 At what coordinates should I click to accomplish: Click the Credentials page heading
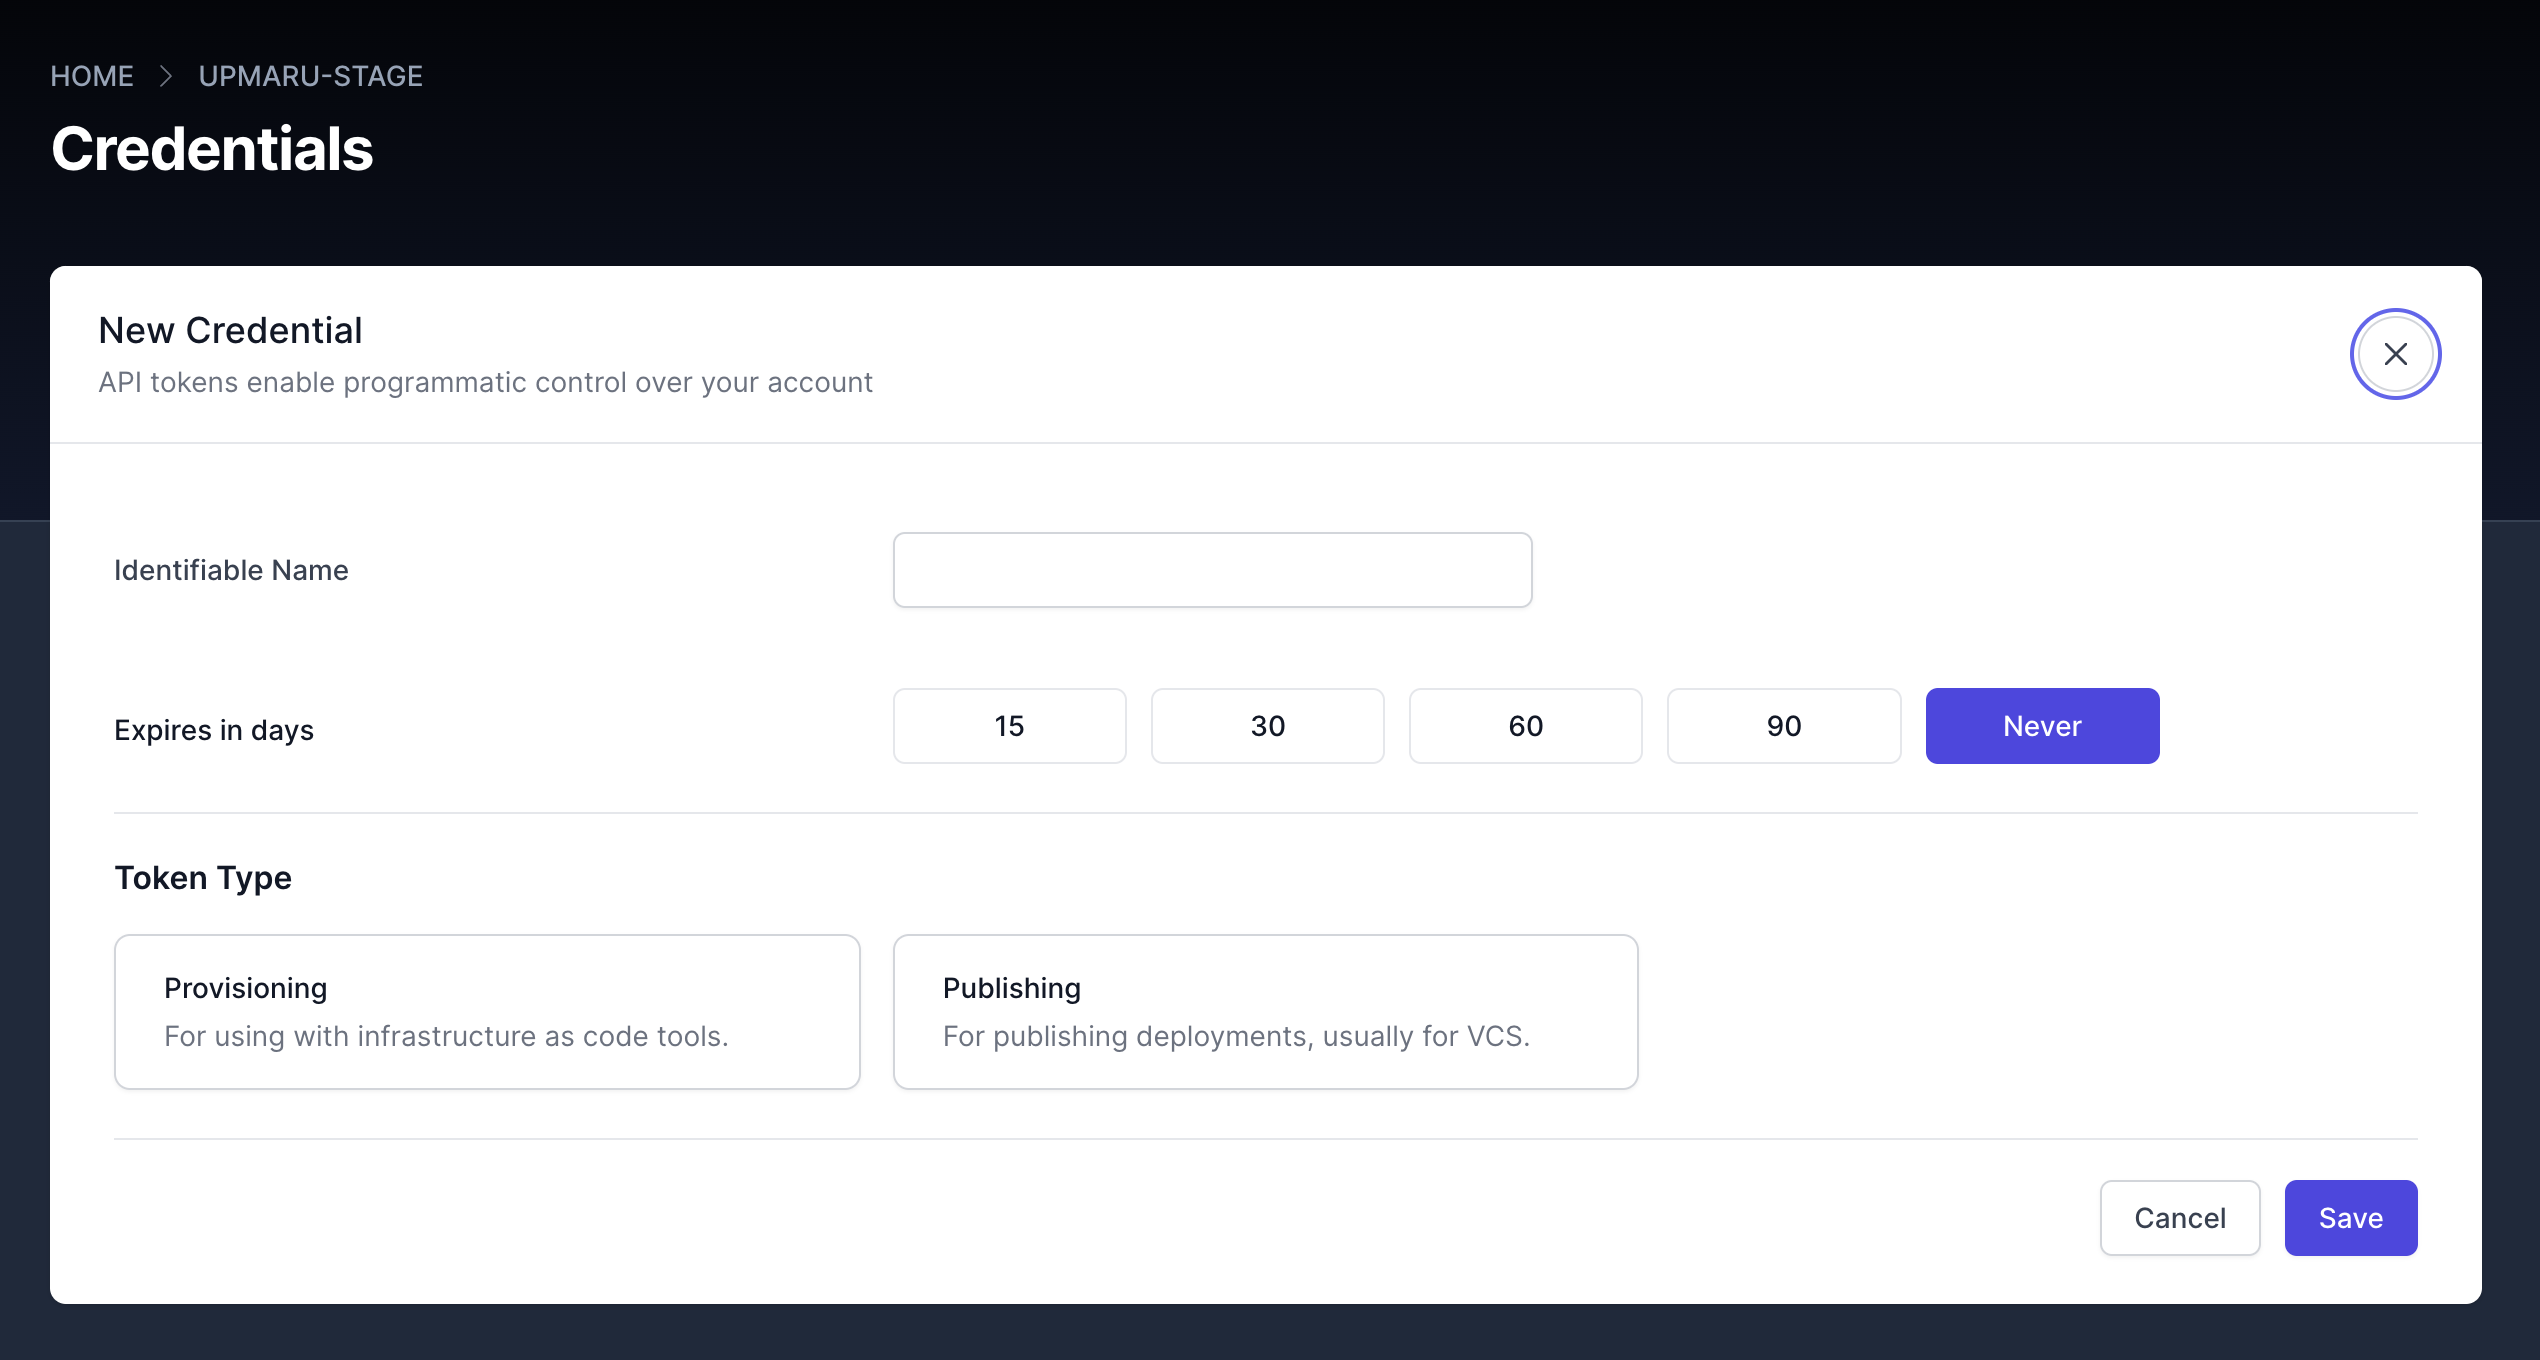tap(212, 149)
